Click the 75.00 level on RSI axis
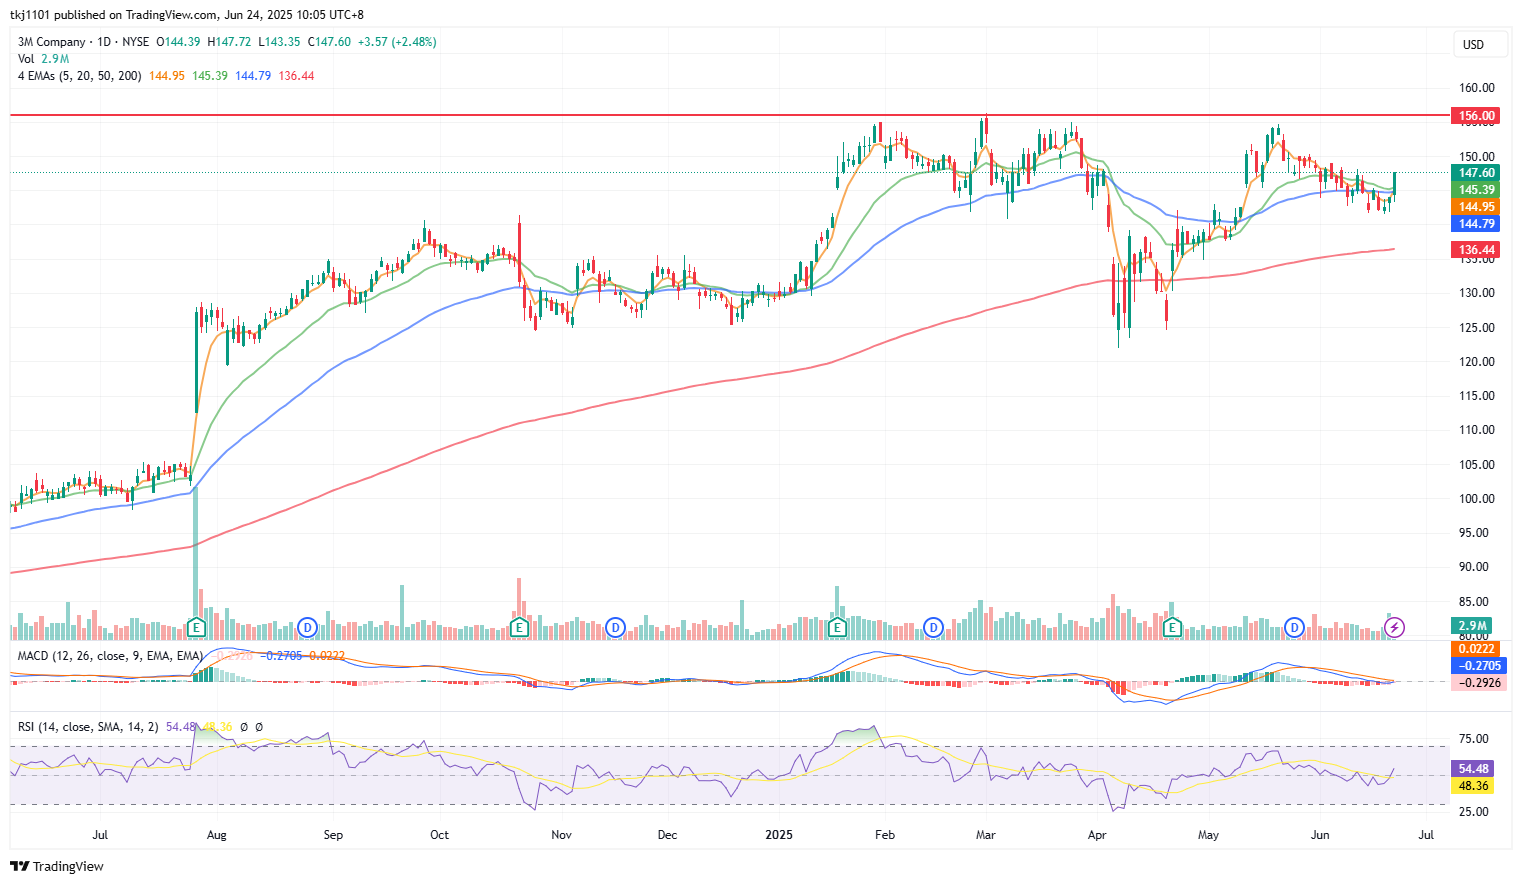This screenshot has width=1522, height=884. click(x=1474, y=739)
